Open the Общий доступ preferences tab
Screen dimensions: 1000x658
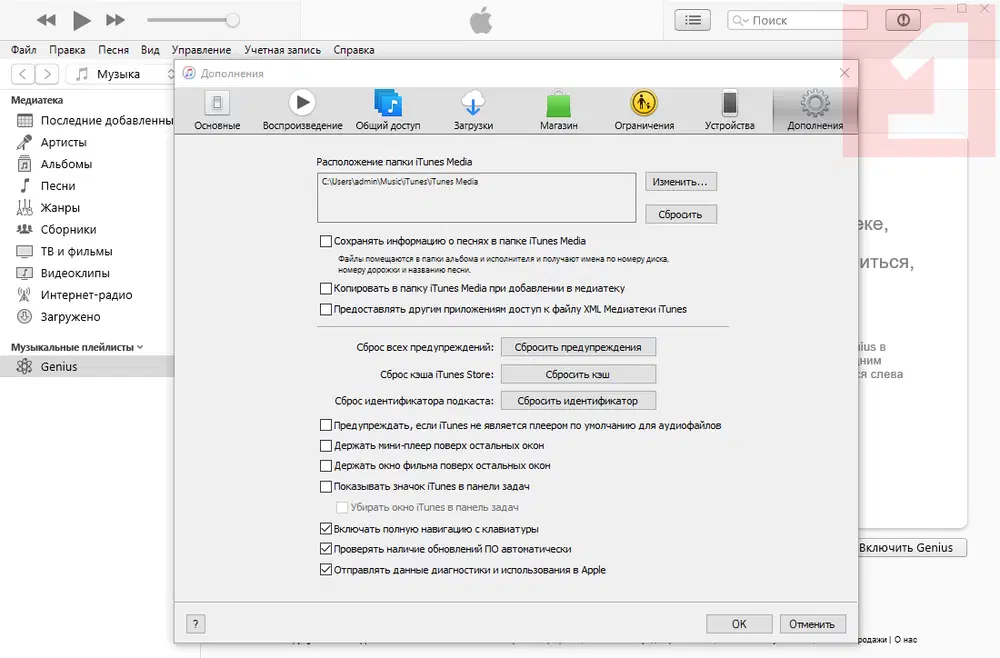tap(388, 110)
